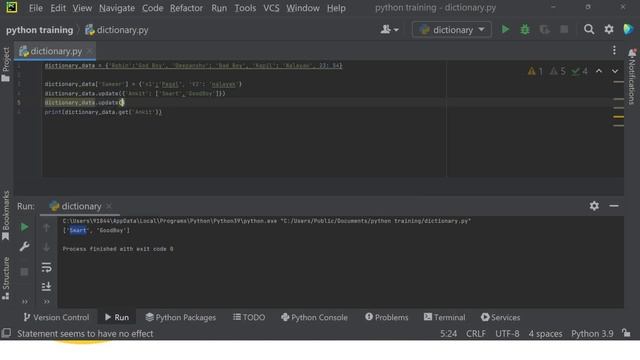The width and height of the screenshot is (640, 360).
Task: Rerun dictionary using green play in Run panel
Action: tap(24, 227)
